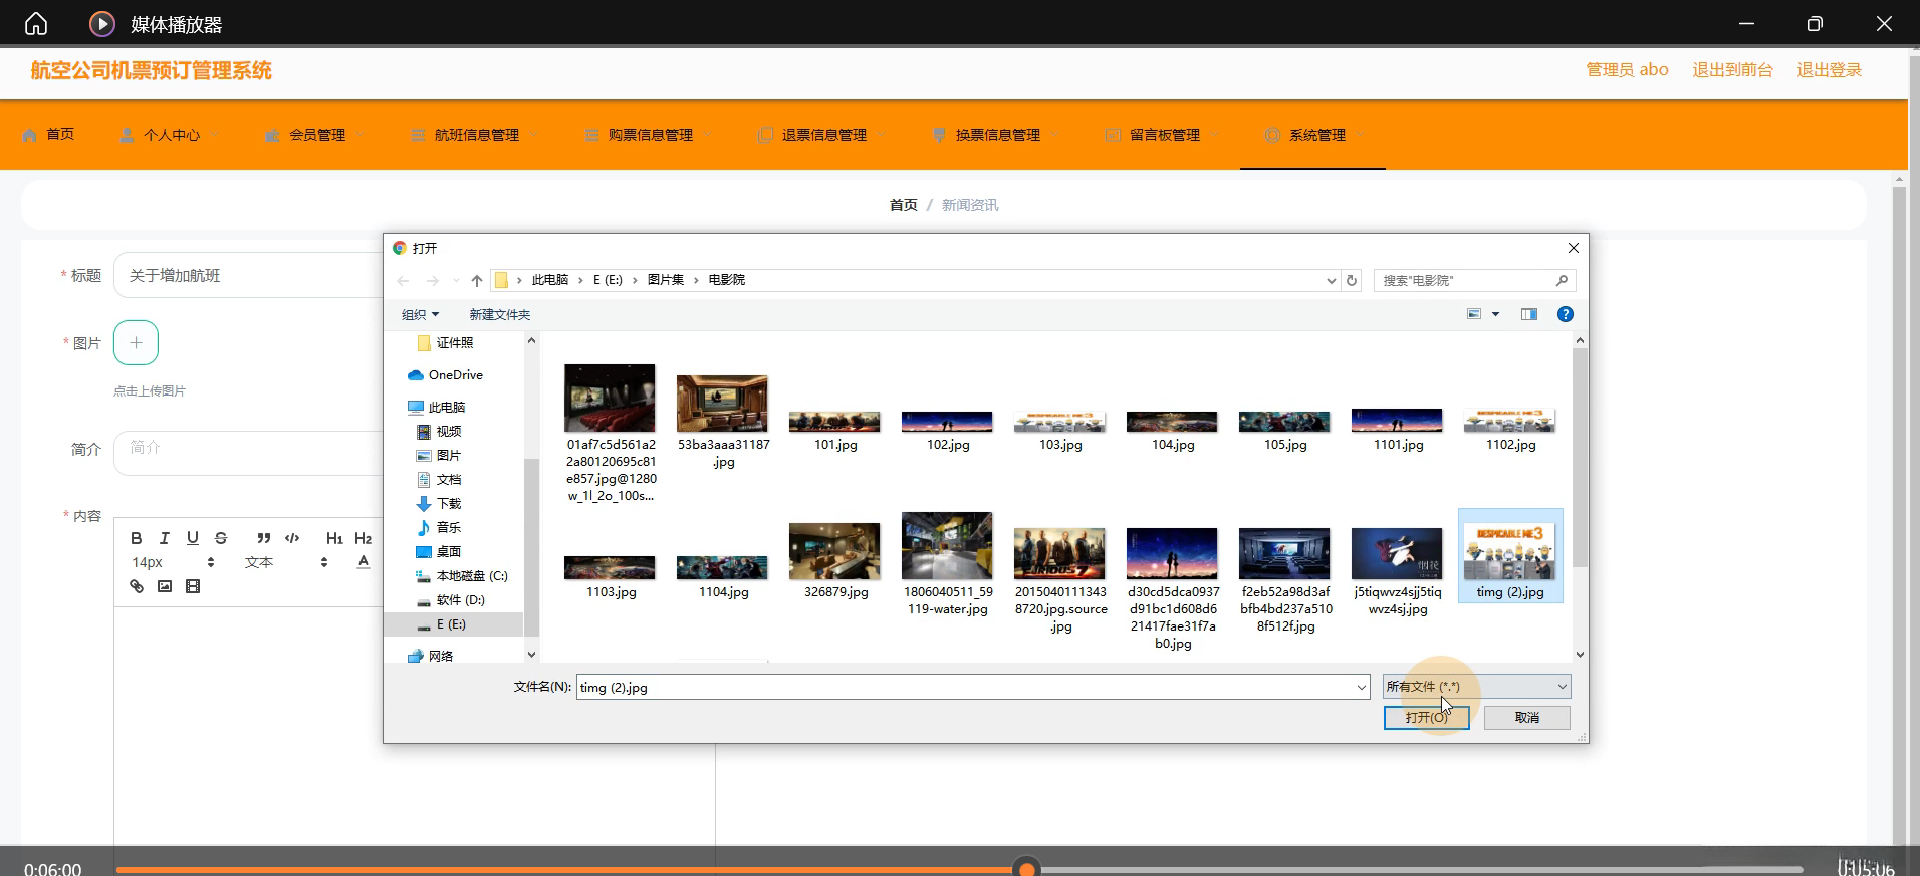The image size is (1920, 876).
Task: Open 航班信息管理 menu
Action: [476, 135]
